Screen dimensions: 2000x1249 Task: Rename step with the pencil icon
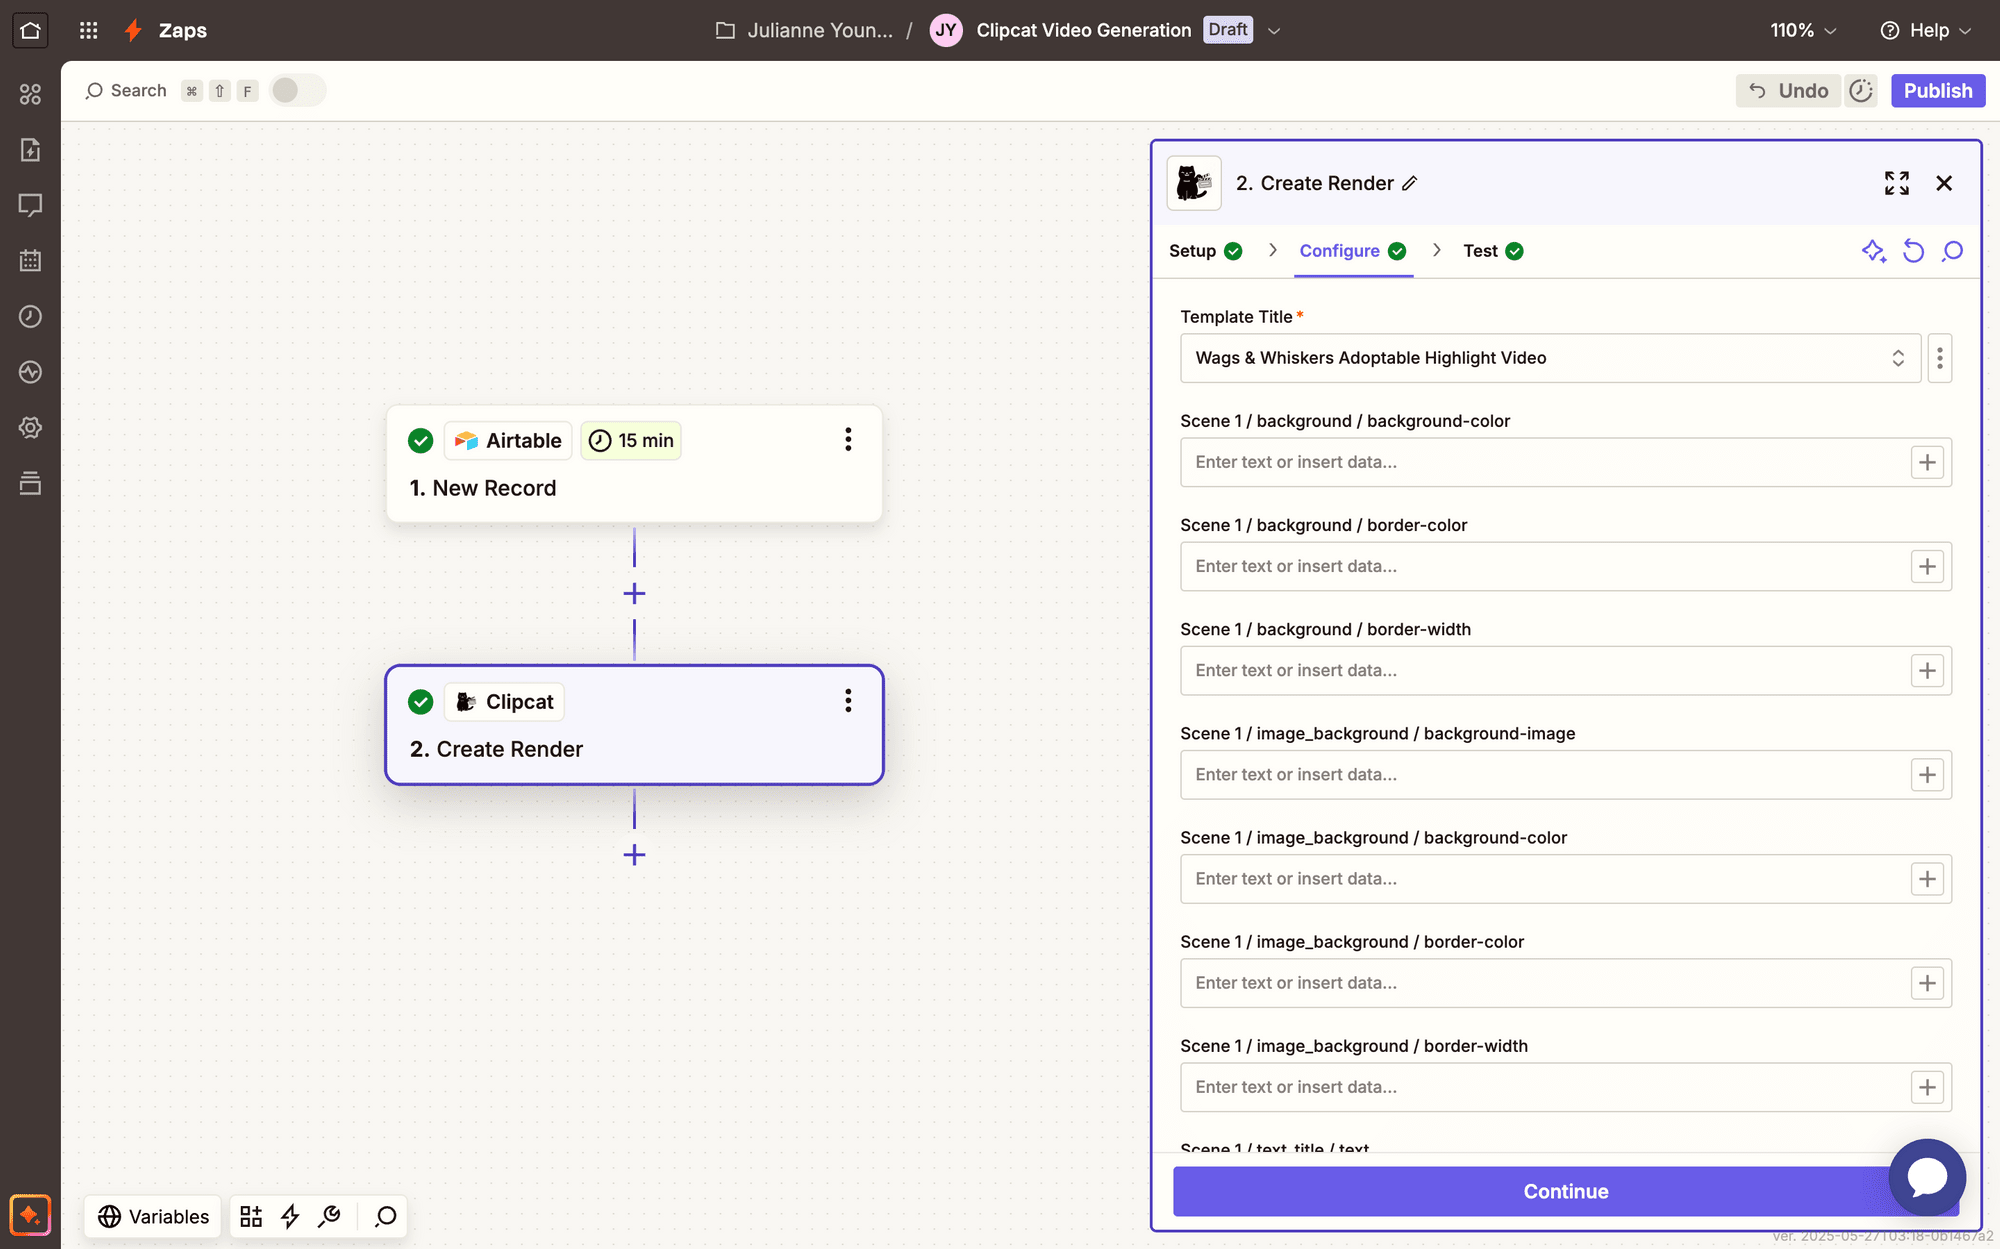pyautogui.click(x=1410, y=183)
